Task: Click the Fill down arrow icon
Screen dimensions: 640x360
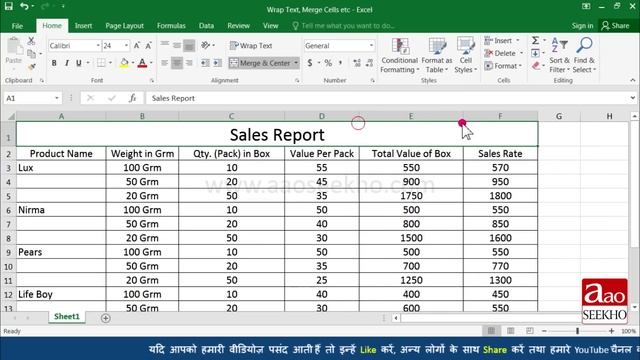Action: click(535, 53)
